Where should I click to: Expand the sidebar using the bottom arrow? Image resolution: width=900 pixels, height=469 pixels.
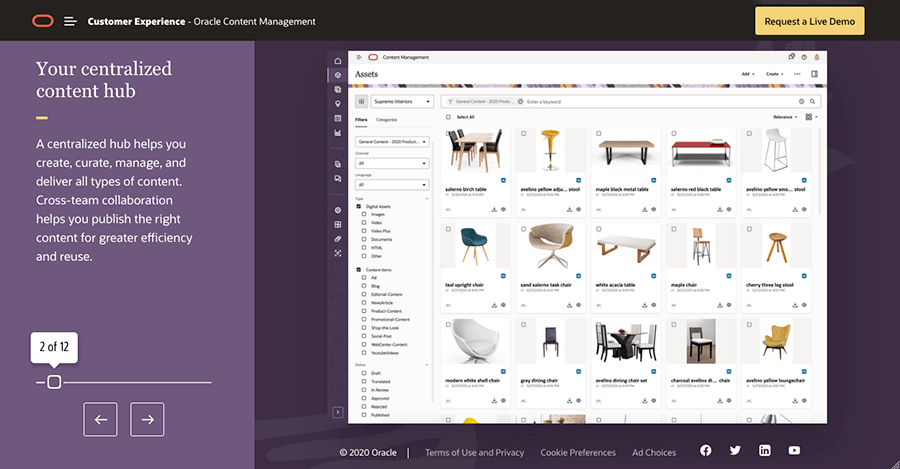[x=338, y=412]
